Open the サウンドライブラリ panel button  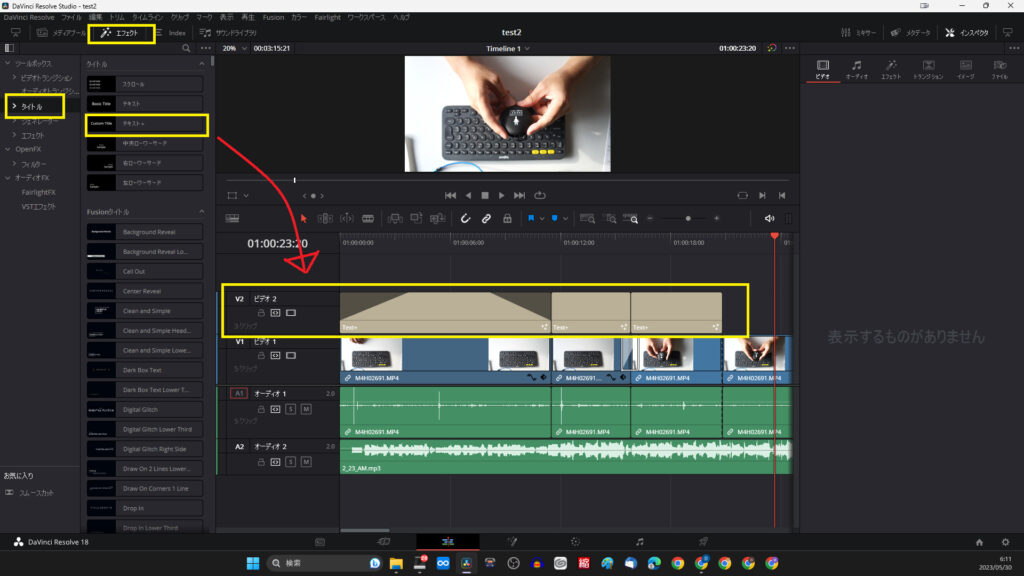point(228,33)
